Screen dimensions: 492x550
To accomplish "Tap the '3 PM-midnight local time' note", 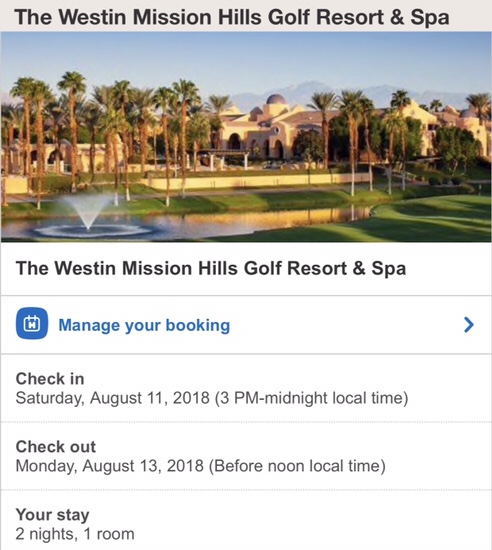I will [x=311, y=398].
